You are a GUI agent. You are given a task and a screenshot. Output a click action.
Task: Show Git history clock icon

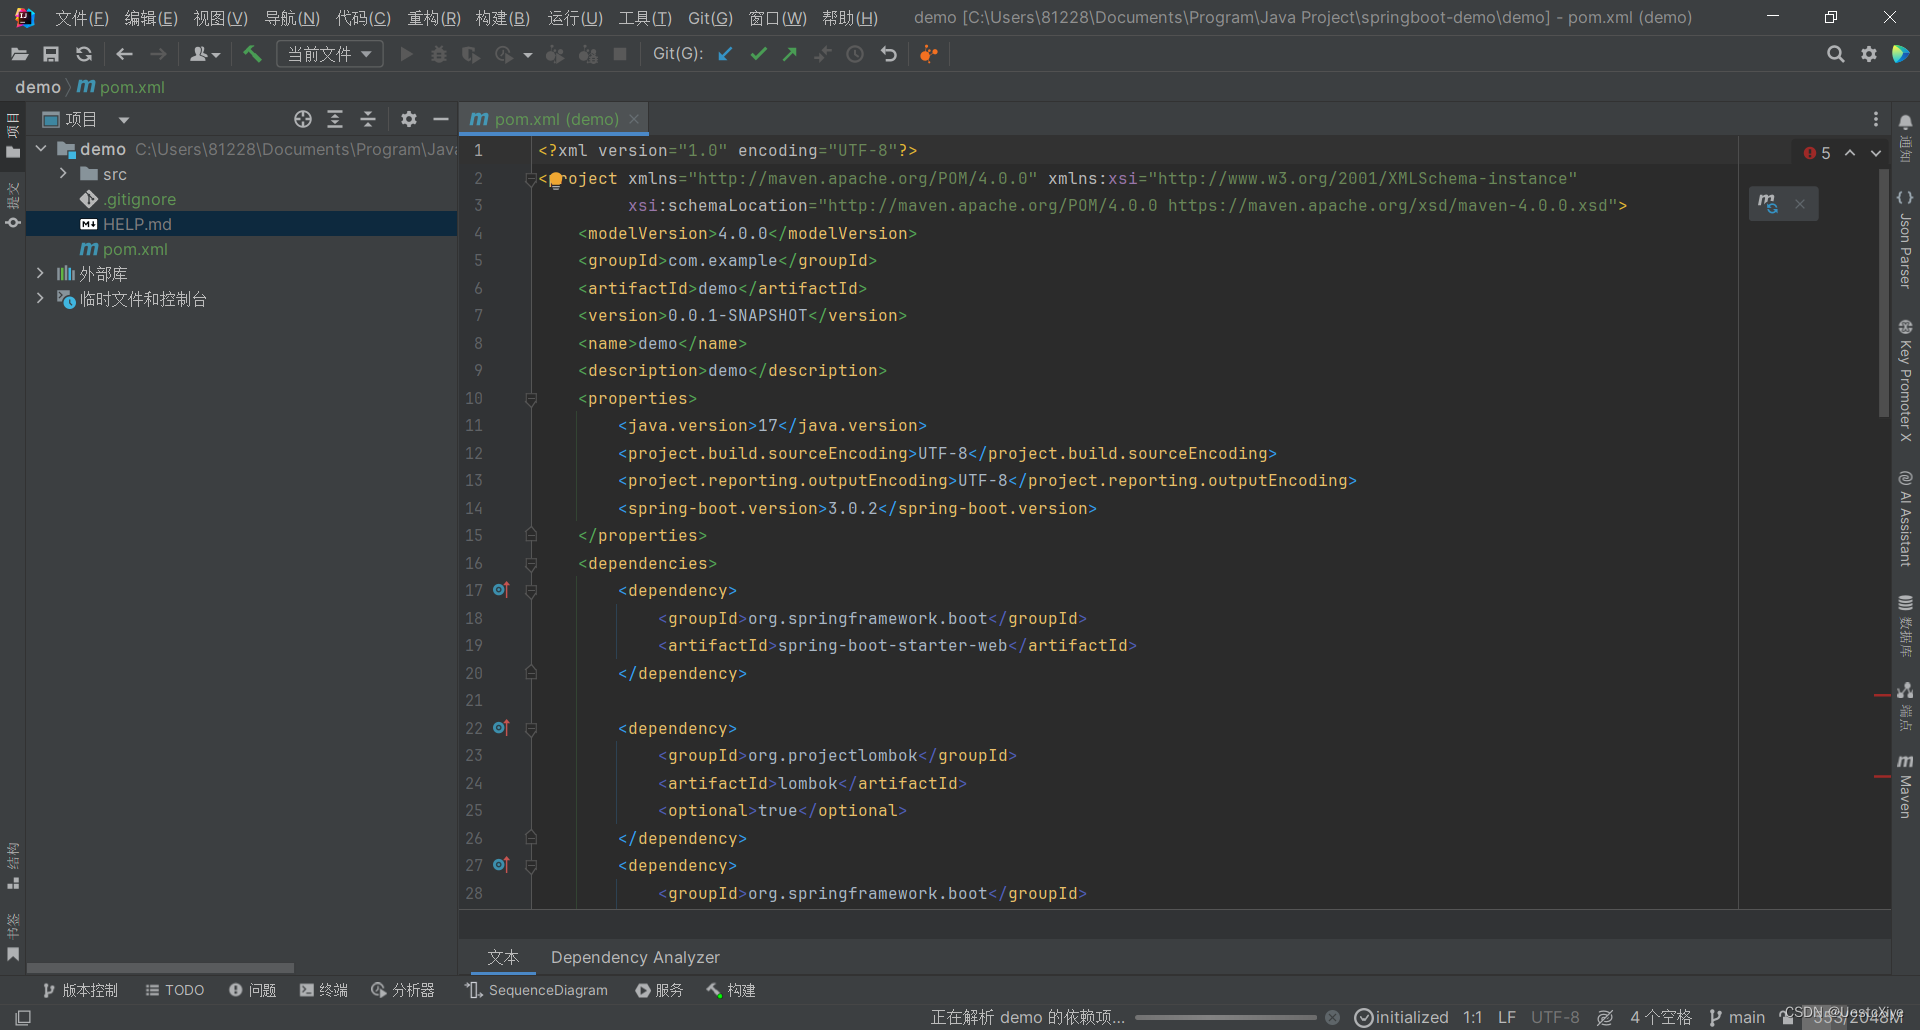click(855, 54)
